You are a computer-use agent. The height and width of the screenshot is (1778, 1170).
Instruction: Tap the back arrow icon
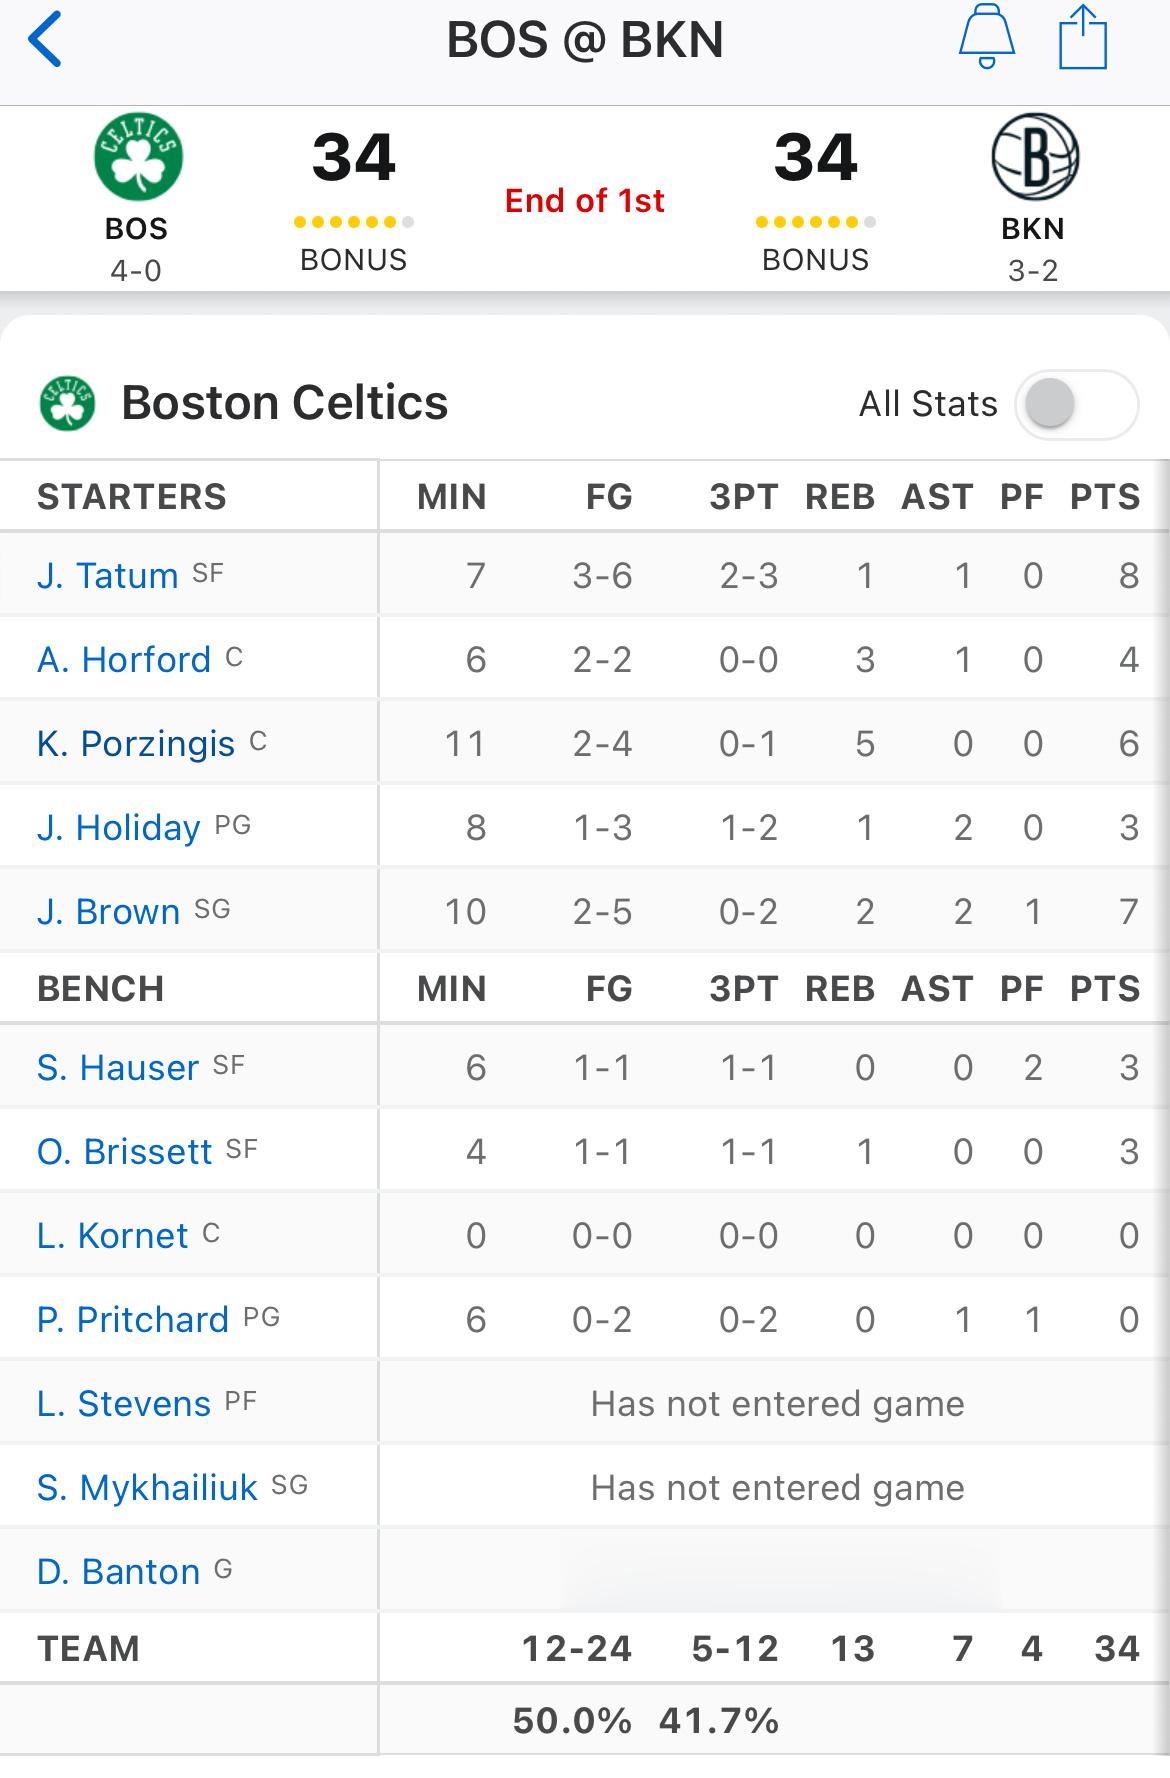tap(45, 40)
